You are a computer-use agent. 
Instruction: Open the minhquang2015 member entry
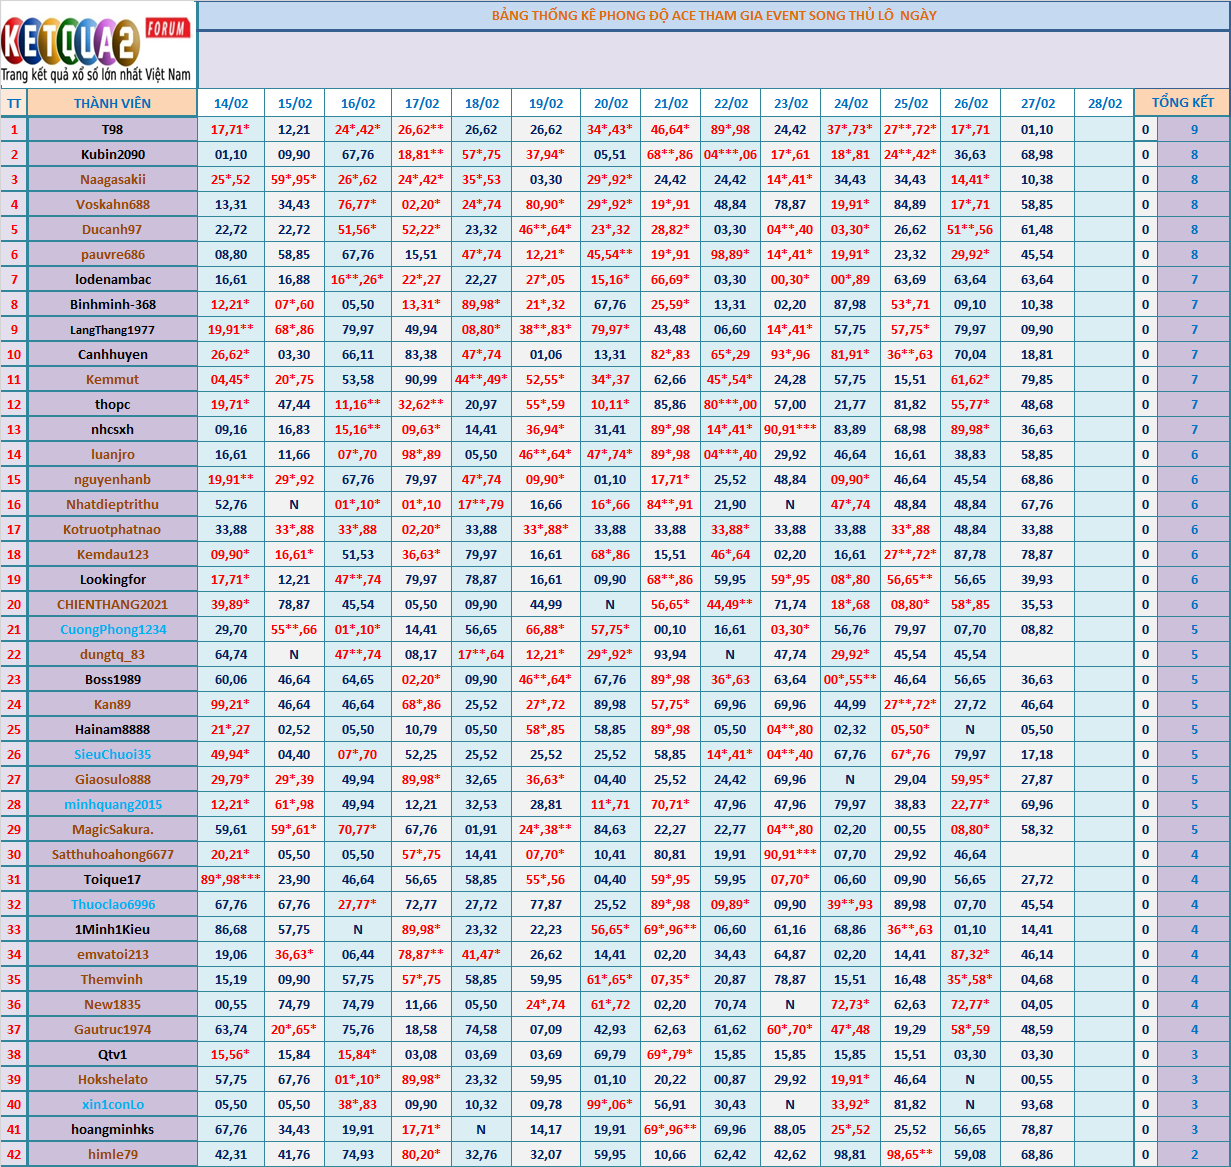tap(112, 804)
